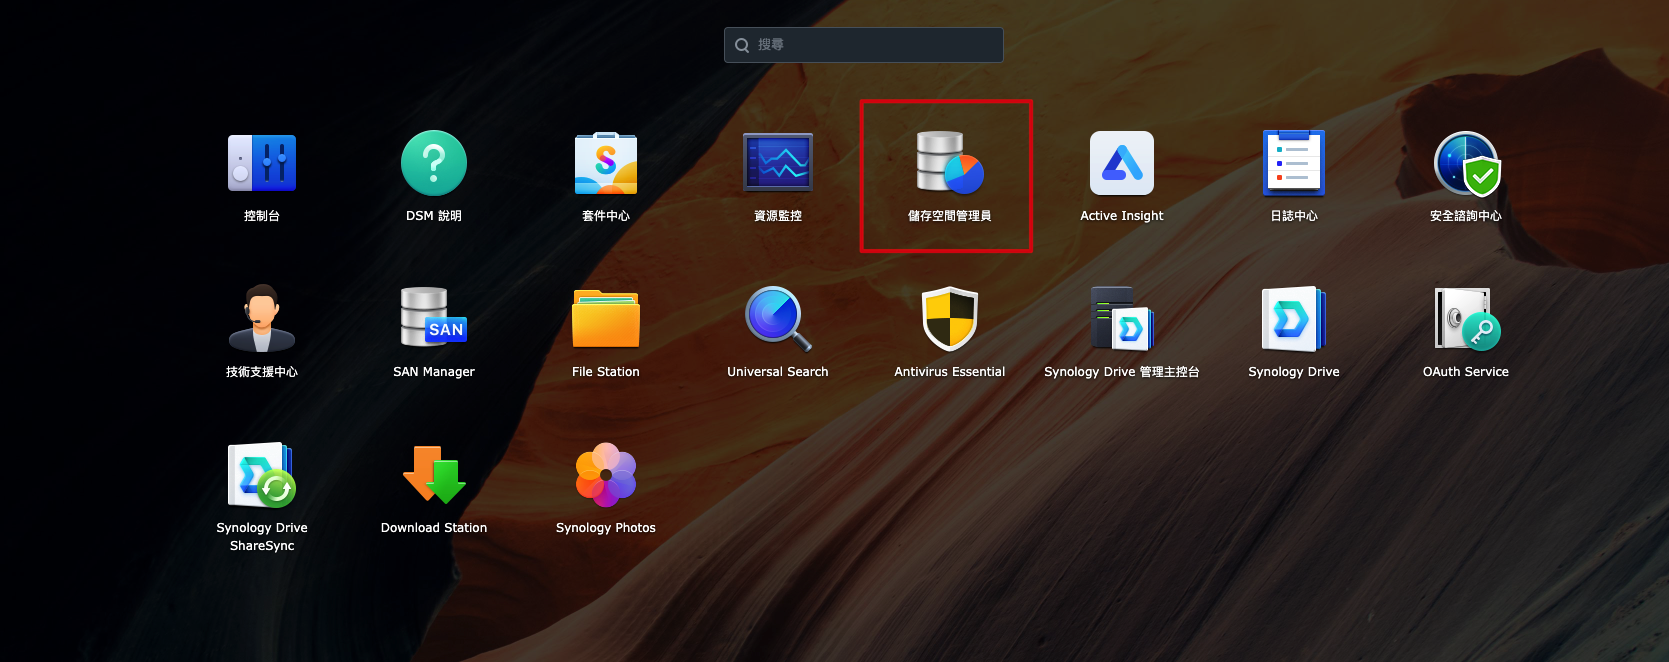
Task: Launch 安全諮詢中心 Security Advisor
Action: 1466,164
